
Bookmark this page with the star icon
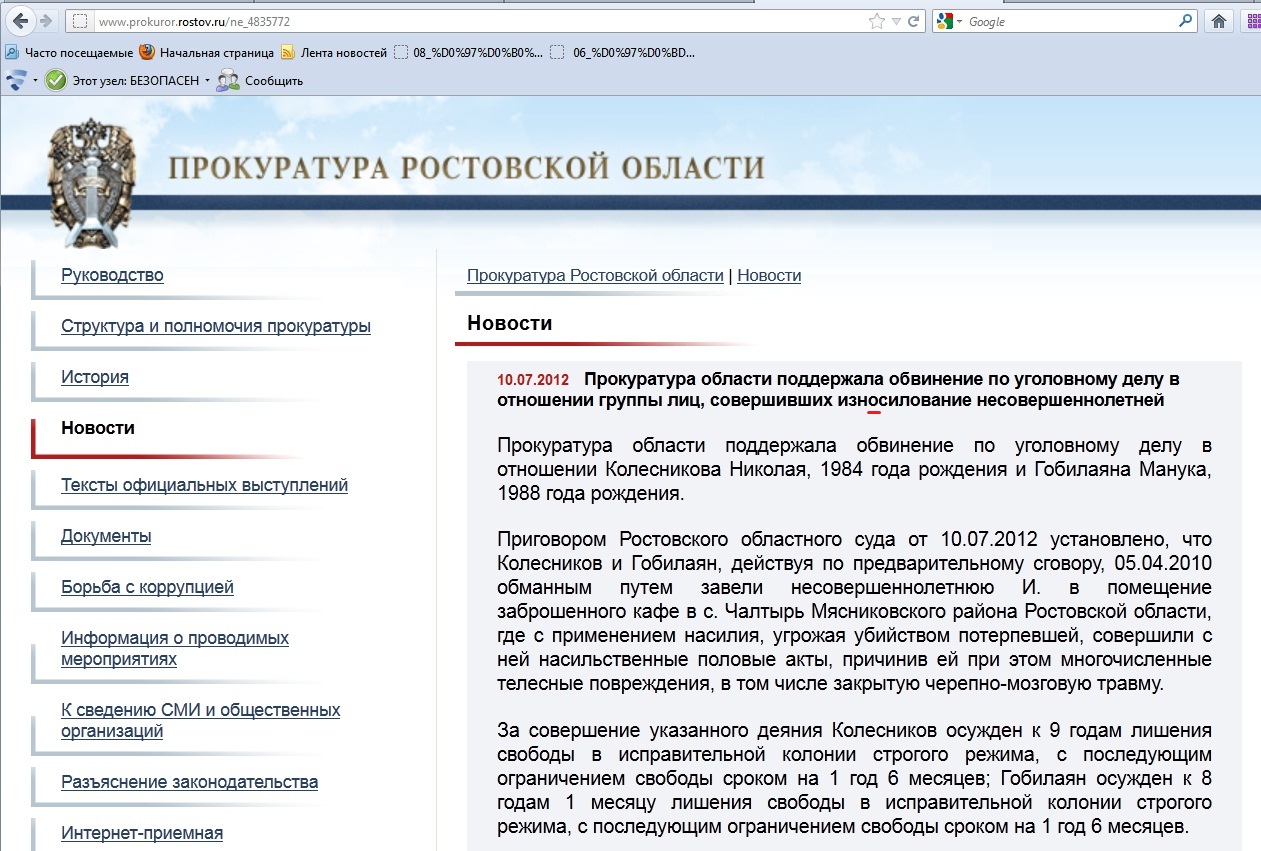pos(877,21)
